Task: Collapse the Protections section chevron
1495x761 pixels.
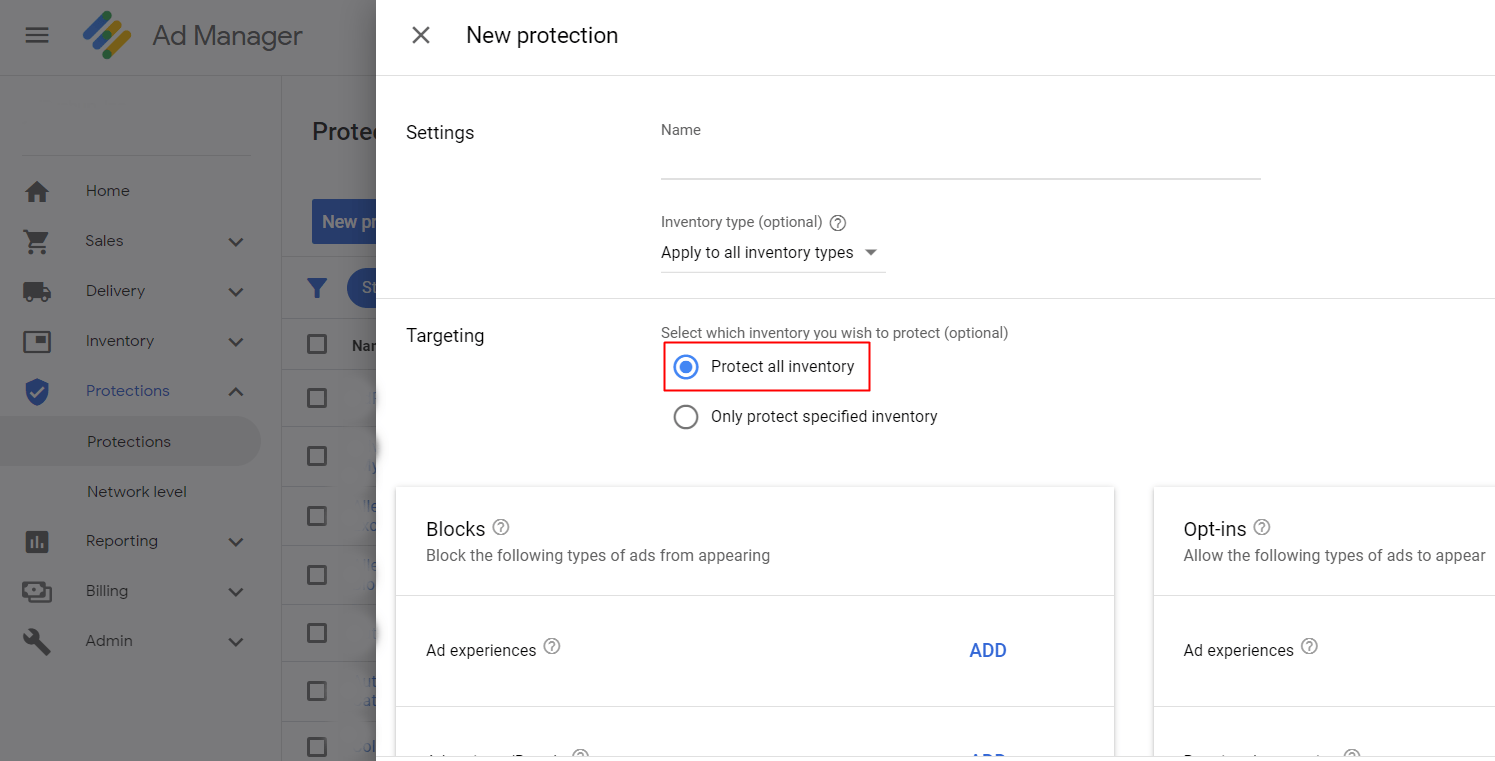Action: click(236, 392)
